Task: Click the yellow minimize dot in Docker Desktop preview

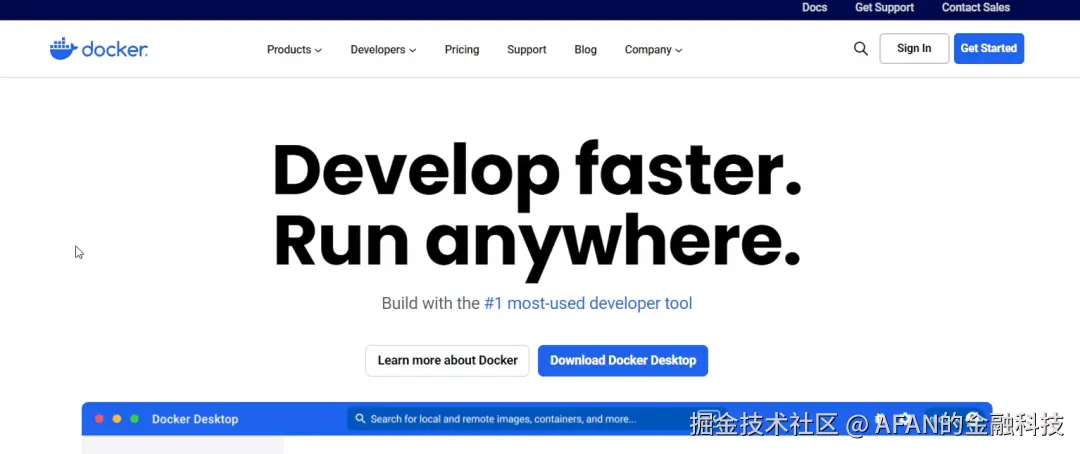Action: pos(117,419)
